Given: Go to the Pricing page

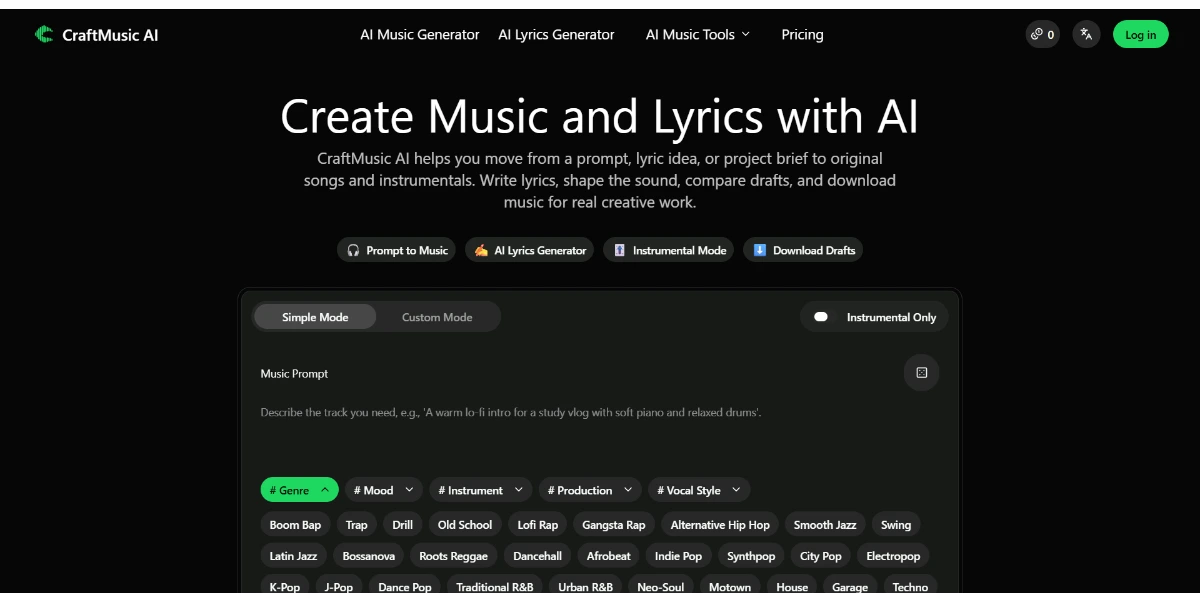Looking at the screenshot, I should click(x=802, y=34).
